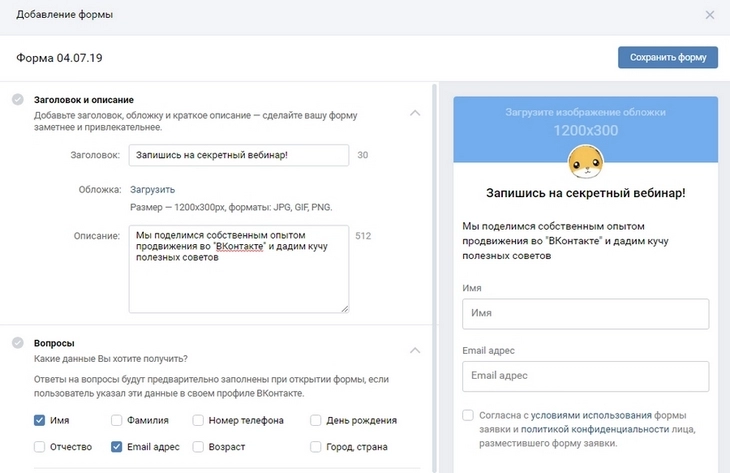Collapse the 'Заголовок и описание' section chevron
This screenshot has width=730, height=473.
click(x=415, y=113)
